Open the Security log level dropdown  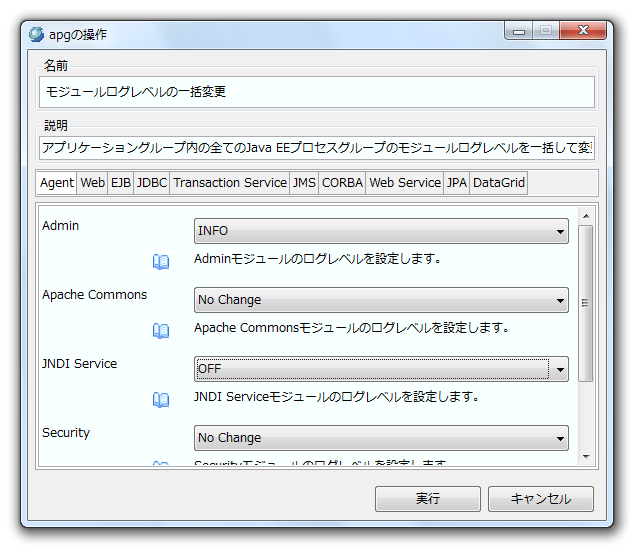pyautogui.click(x=380, y=438)
